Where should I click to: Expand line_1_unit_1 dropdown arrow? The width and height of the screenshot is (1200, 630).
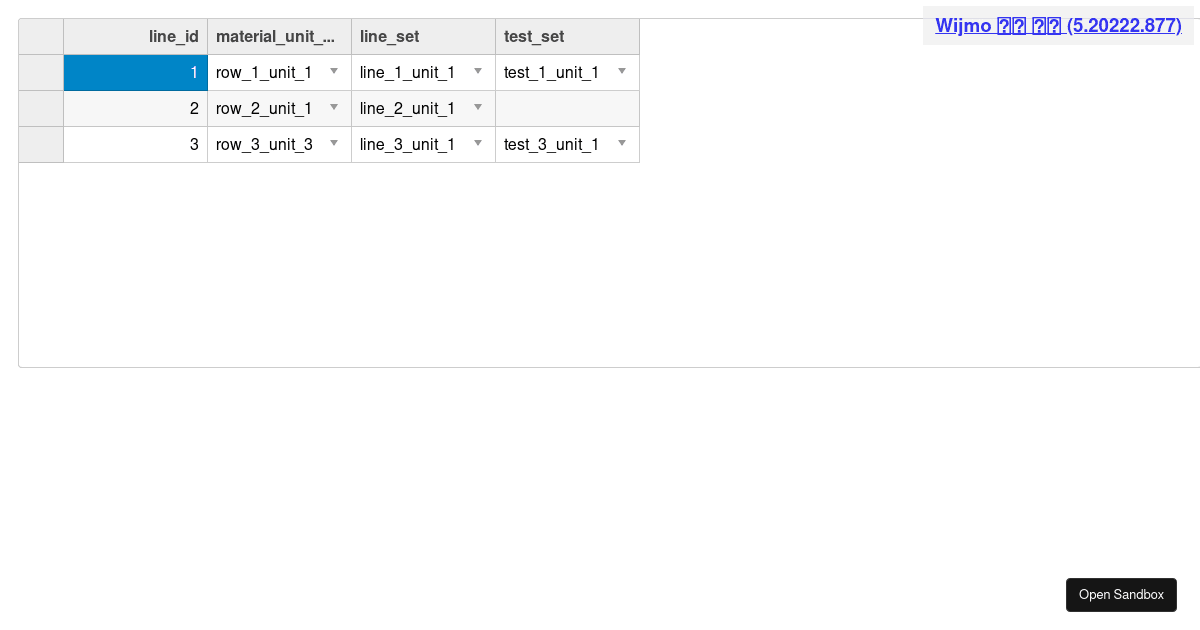pos(478,72)
